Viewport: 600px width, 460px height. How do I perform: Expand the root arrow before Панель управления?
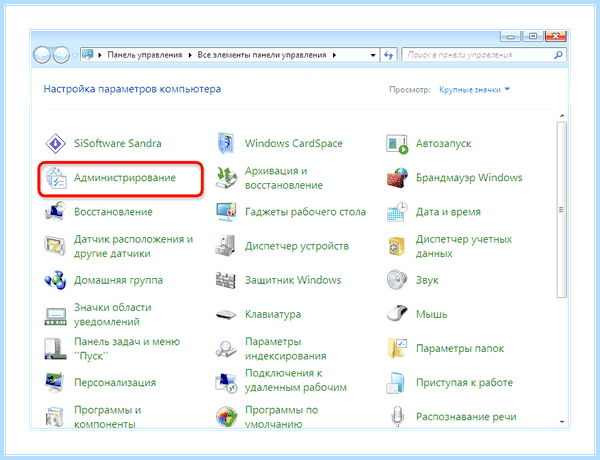pyautogui.click(x=100, y=55)
